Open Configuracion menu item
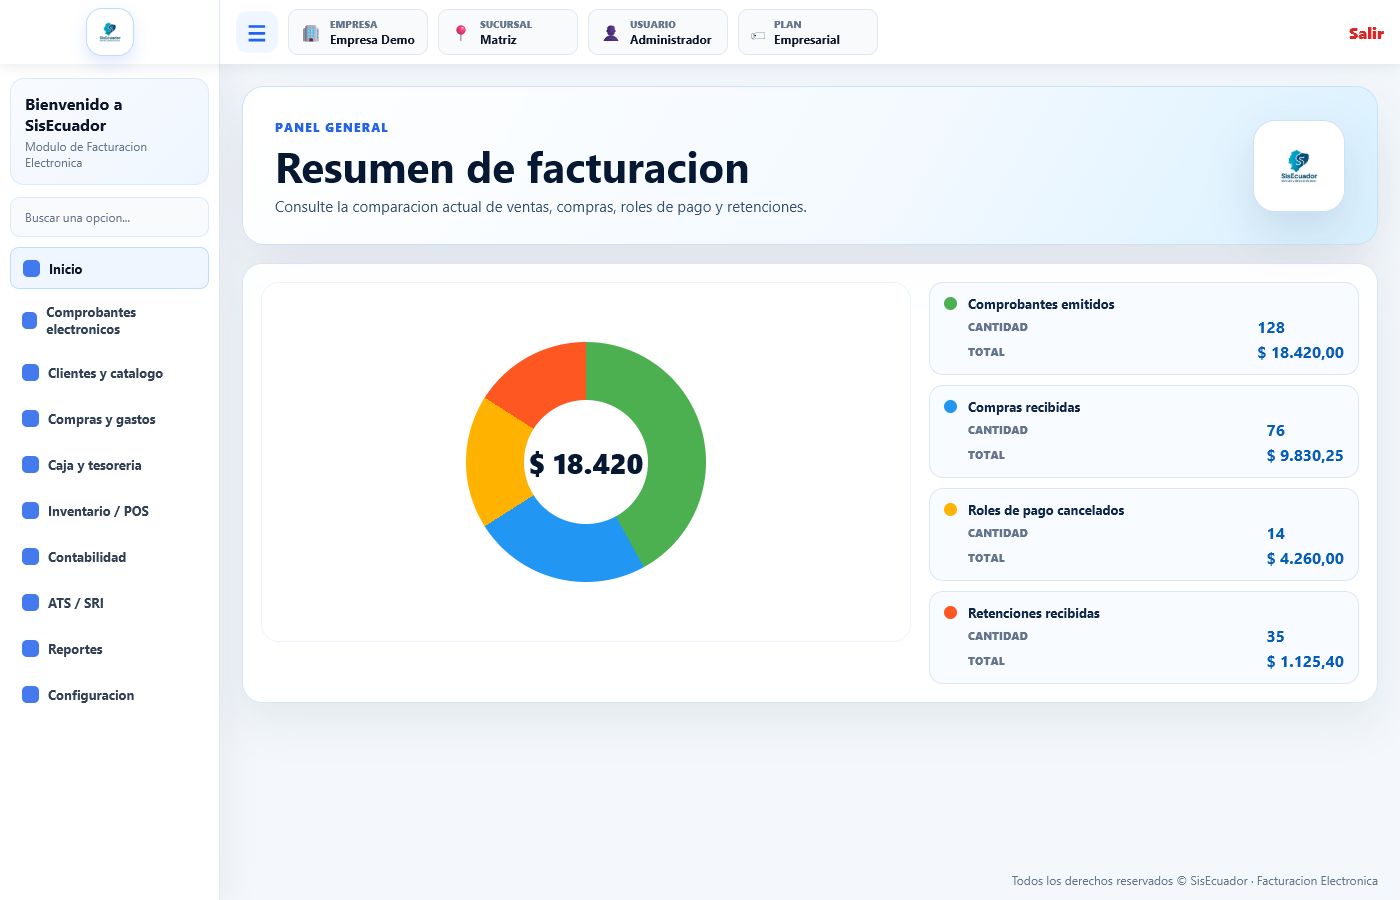1400x900 pixels. click(x=109, y=695)
